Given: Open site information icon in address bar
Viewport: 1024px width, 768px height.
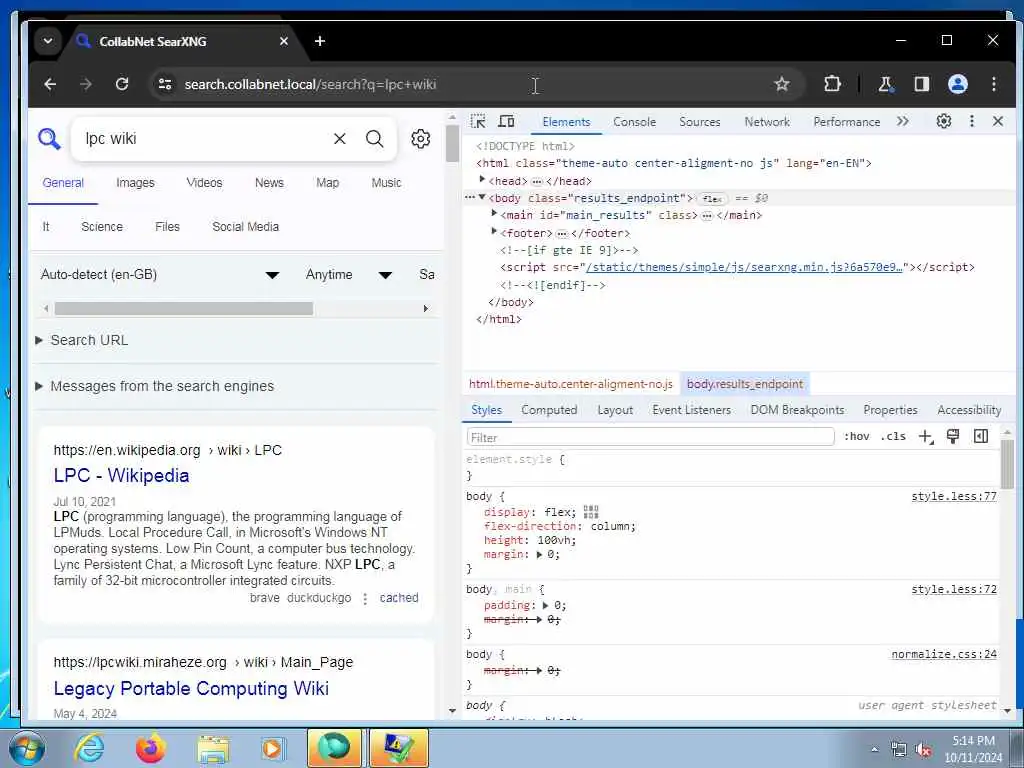Looking at the screenshot, I should click(x=165, y=84).
